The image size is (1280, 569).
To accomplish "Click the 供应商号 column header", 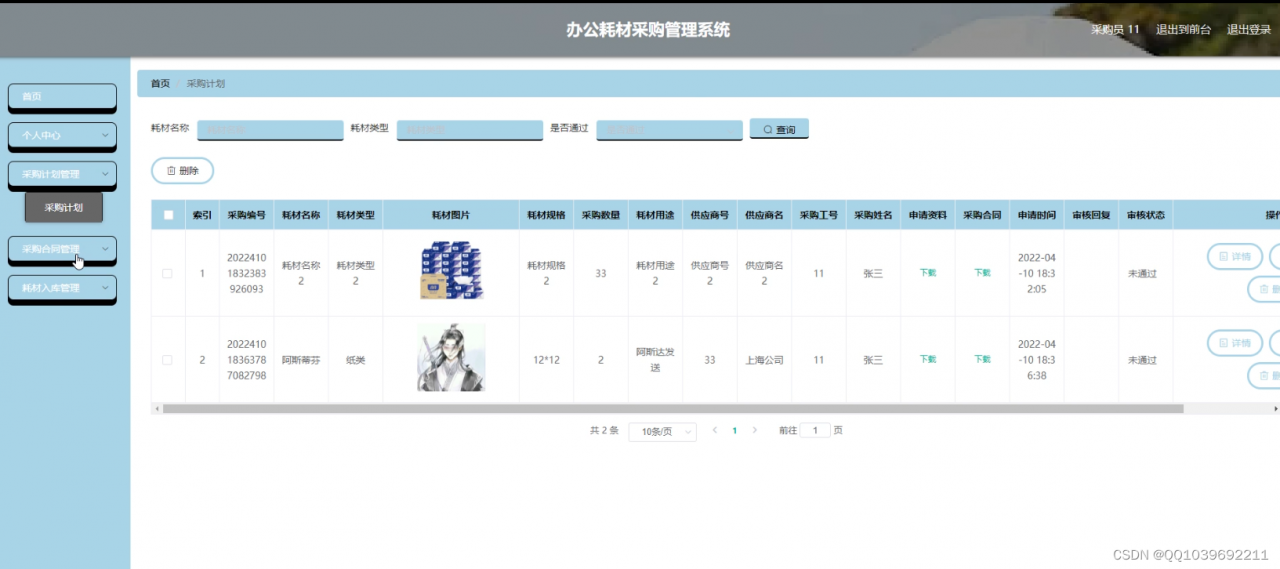I will pos(709,215).
